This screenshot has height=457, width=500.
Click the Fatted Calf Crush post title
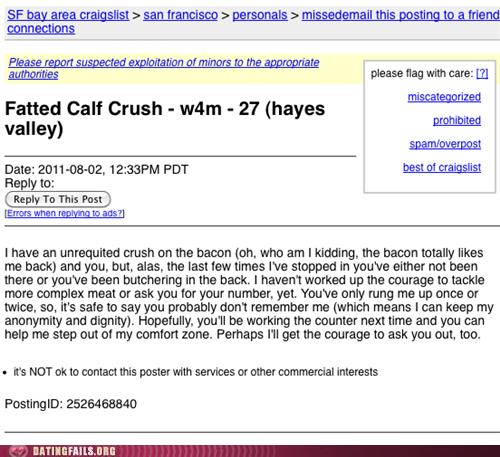pos(165,118)
